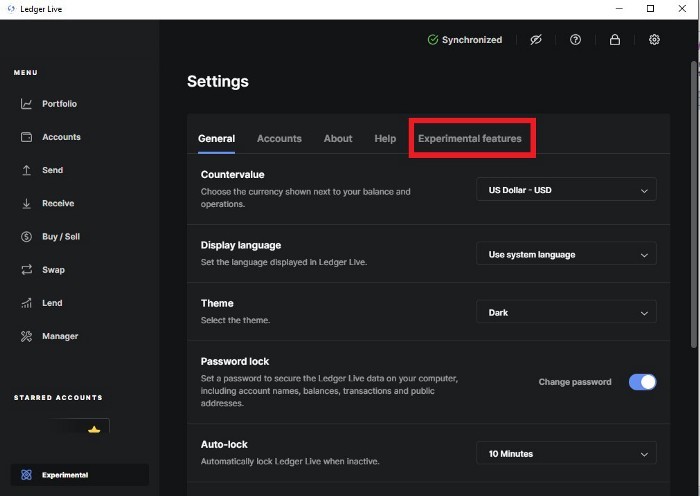Open Manager in the sidebar

pos(60,336)
